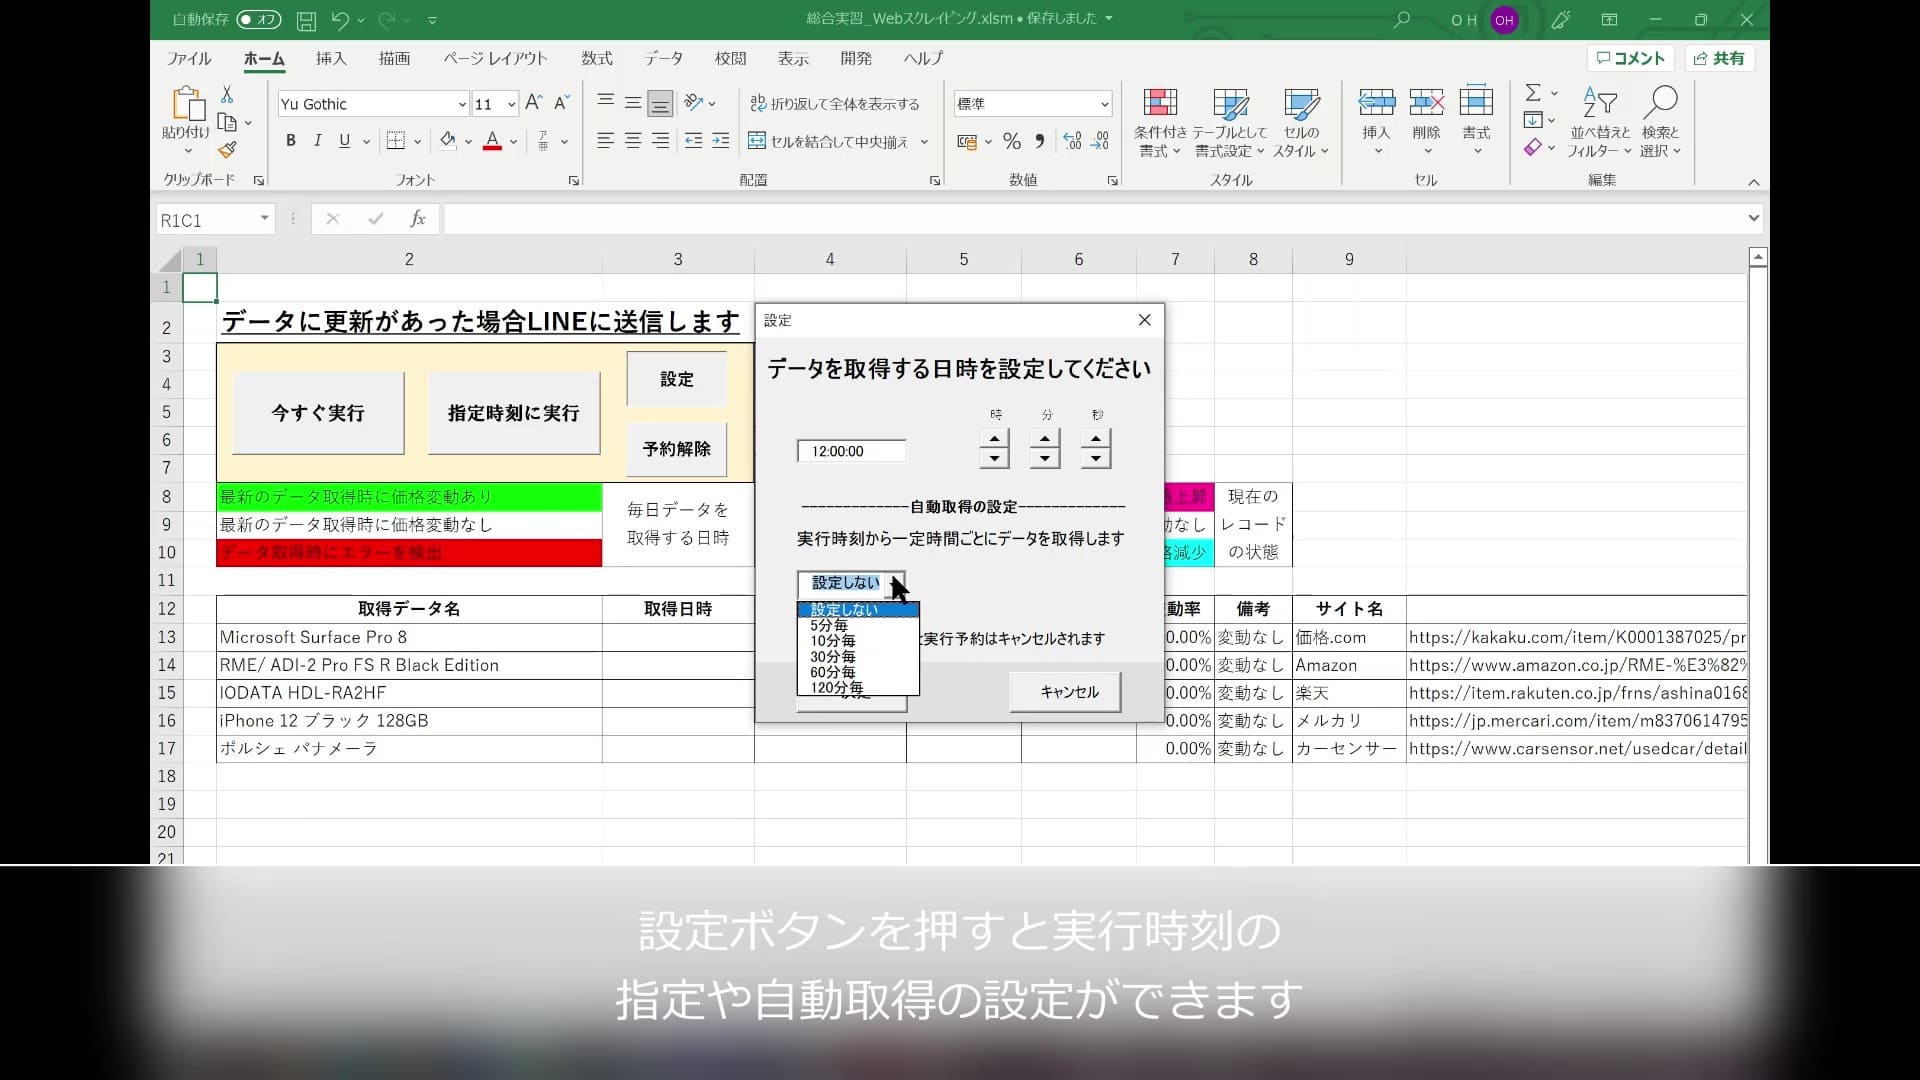Open the font size 11 dropdown
This screenshot has height=1080, width=1920.
coord(511,104)
